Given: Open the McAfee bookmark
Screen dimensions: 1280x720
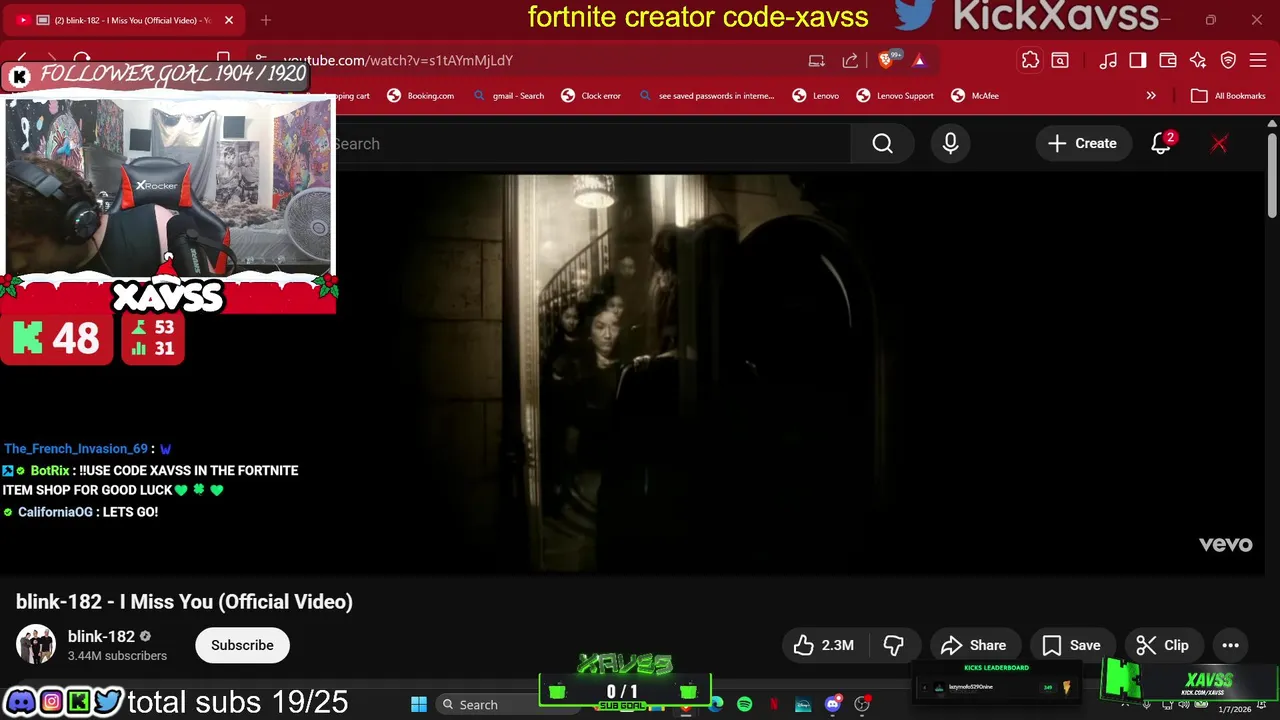Looking at the screenshot, I should [x=974, y=96].
